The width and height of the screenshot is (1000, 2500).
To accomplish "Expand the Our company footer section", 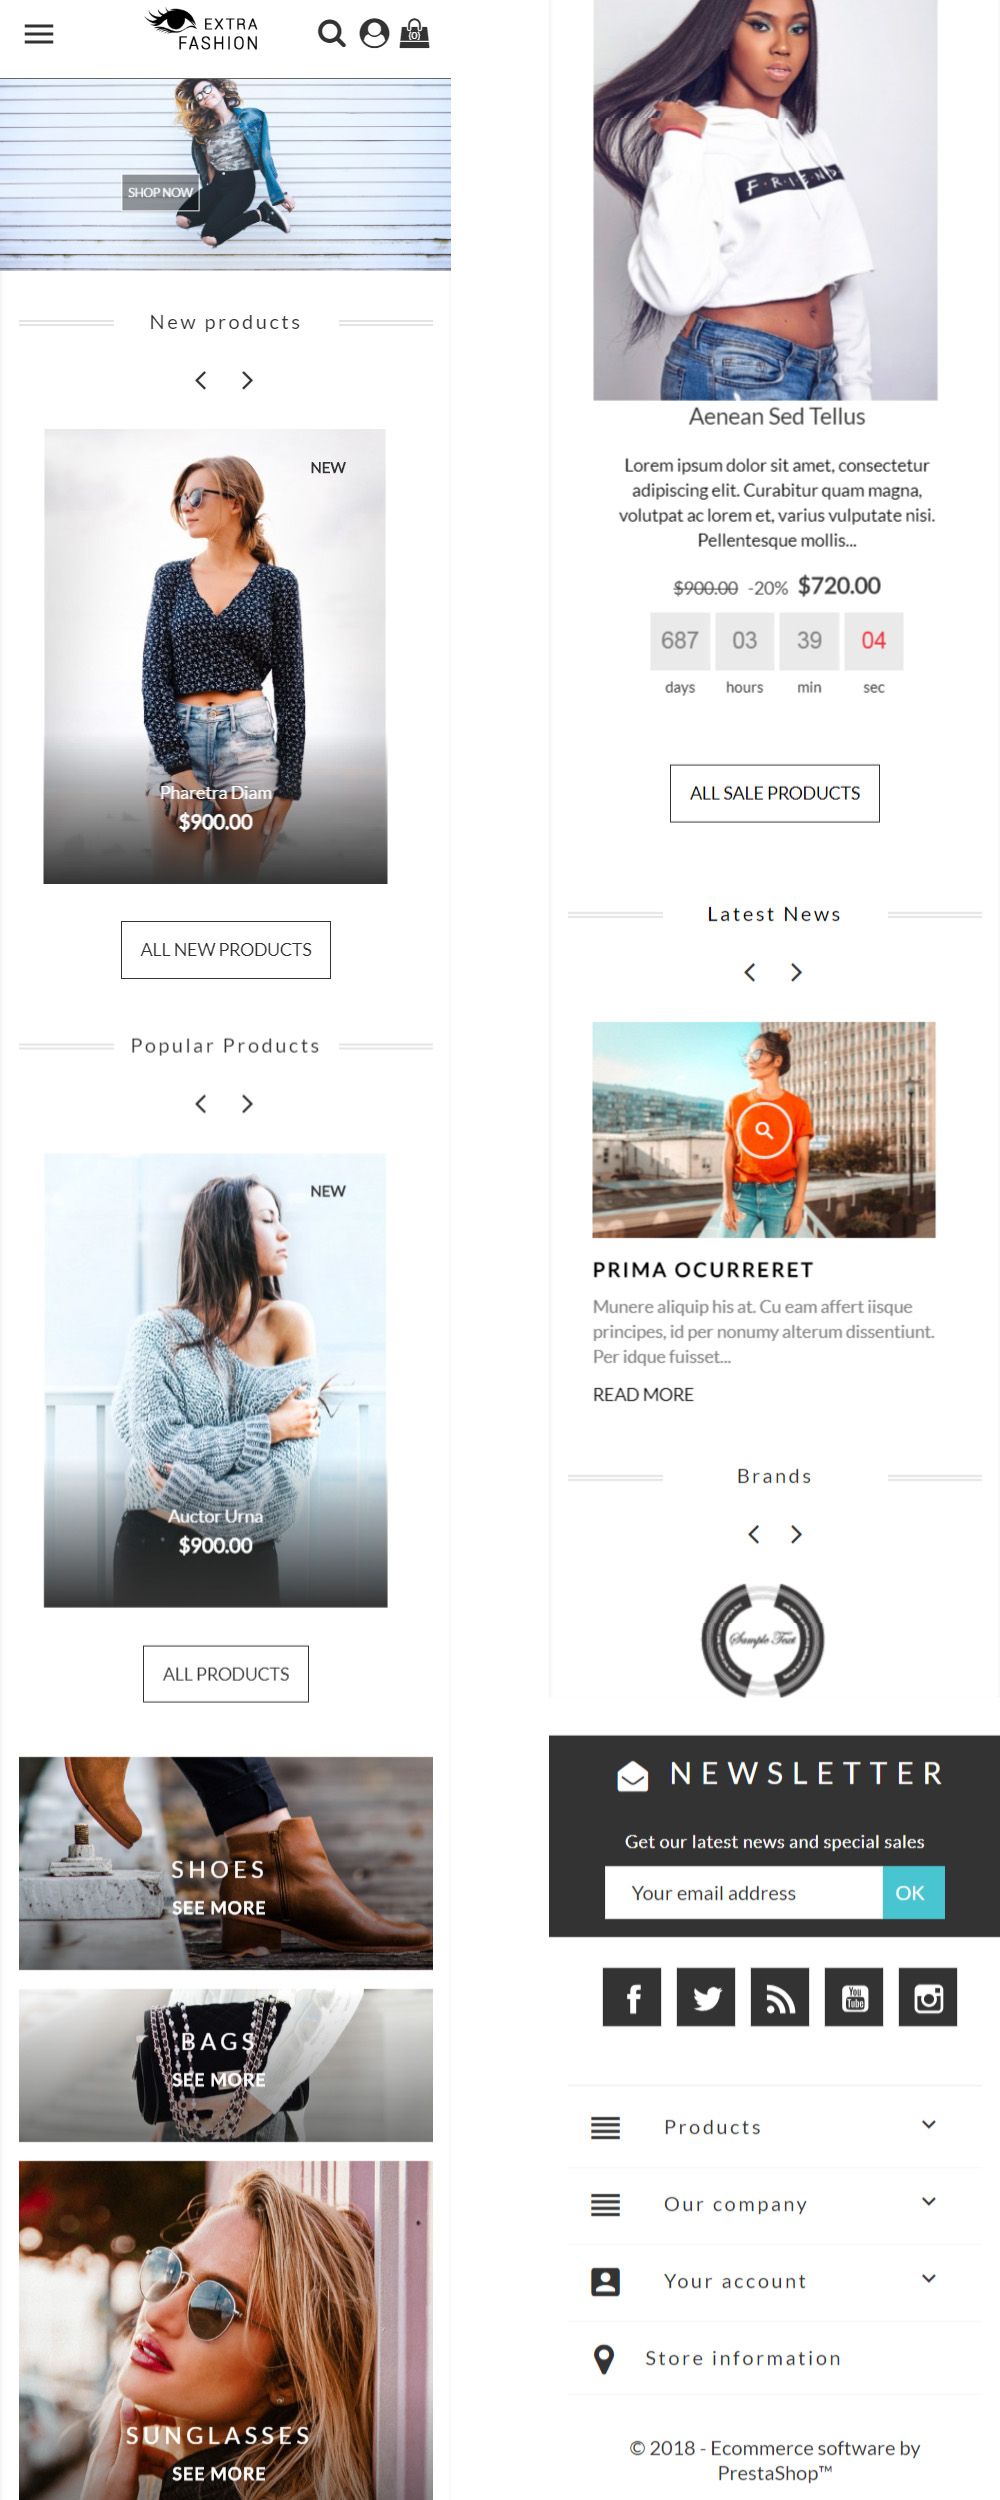I will pos(775,2204).
